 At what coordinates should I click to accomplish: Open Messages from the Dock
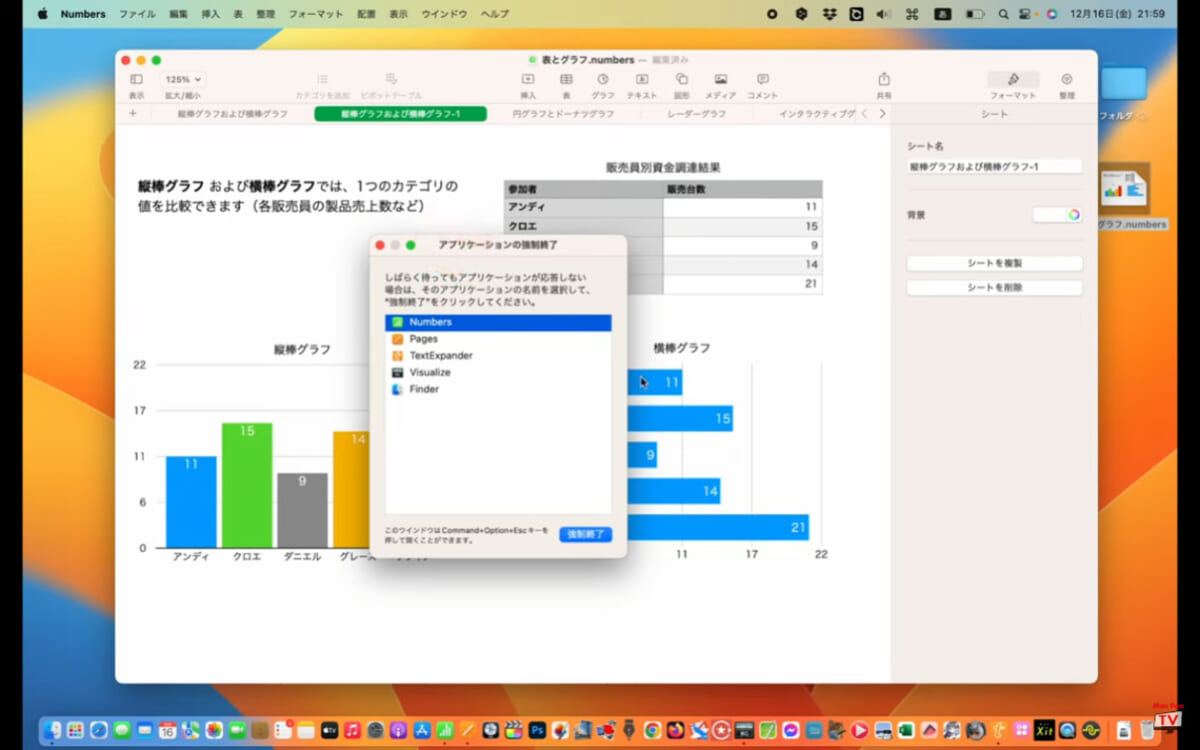[x=122, y=731]
